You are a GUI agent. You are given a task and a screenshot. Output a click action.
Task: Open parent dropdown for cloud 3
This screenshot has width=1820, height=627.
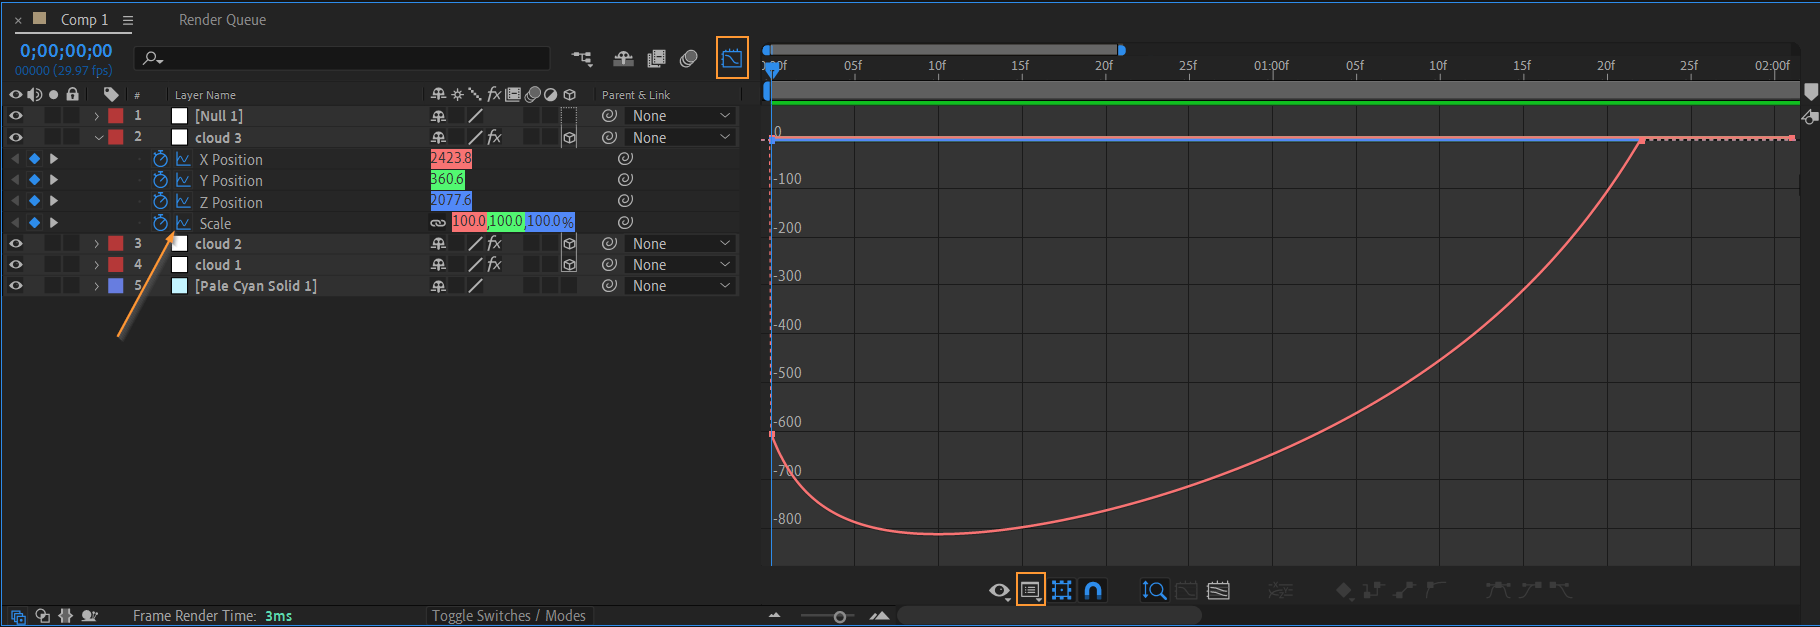pyautogui.click(x=681, y=137)
